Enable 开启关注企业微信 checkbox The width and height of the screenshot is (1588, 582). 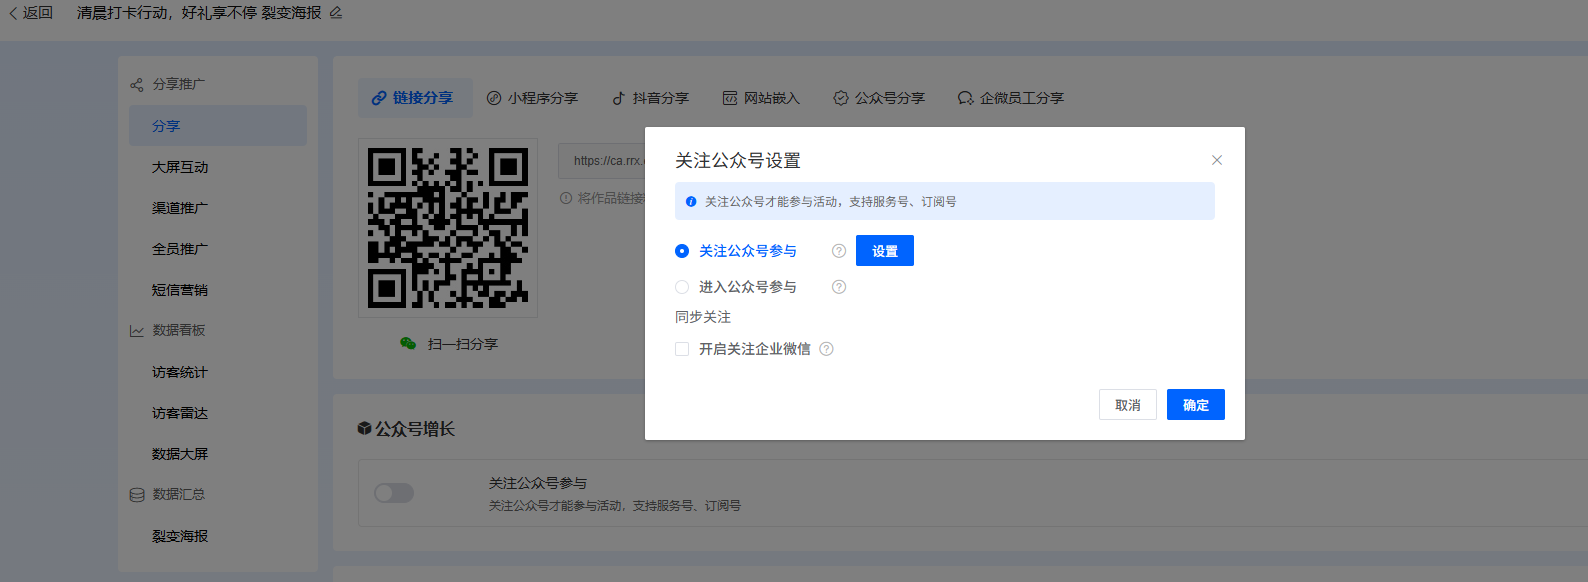click(x=682, y=349)
